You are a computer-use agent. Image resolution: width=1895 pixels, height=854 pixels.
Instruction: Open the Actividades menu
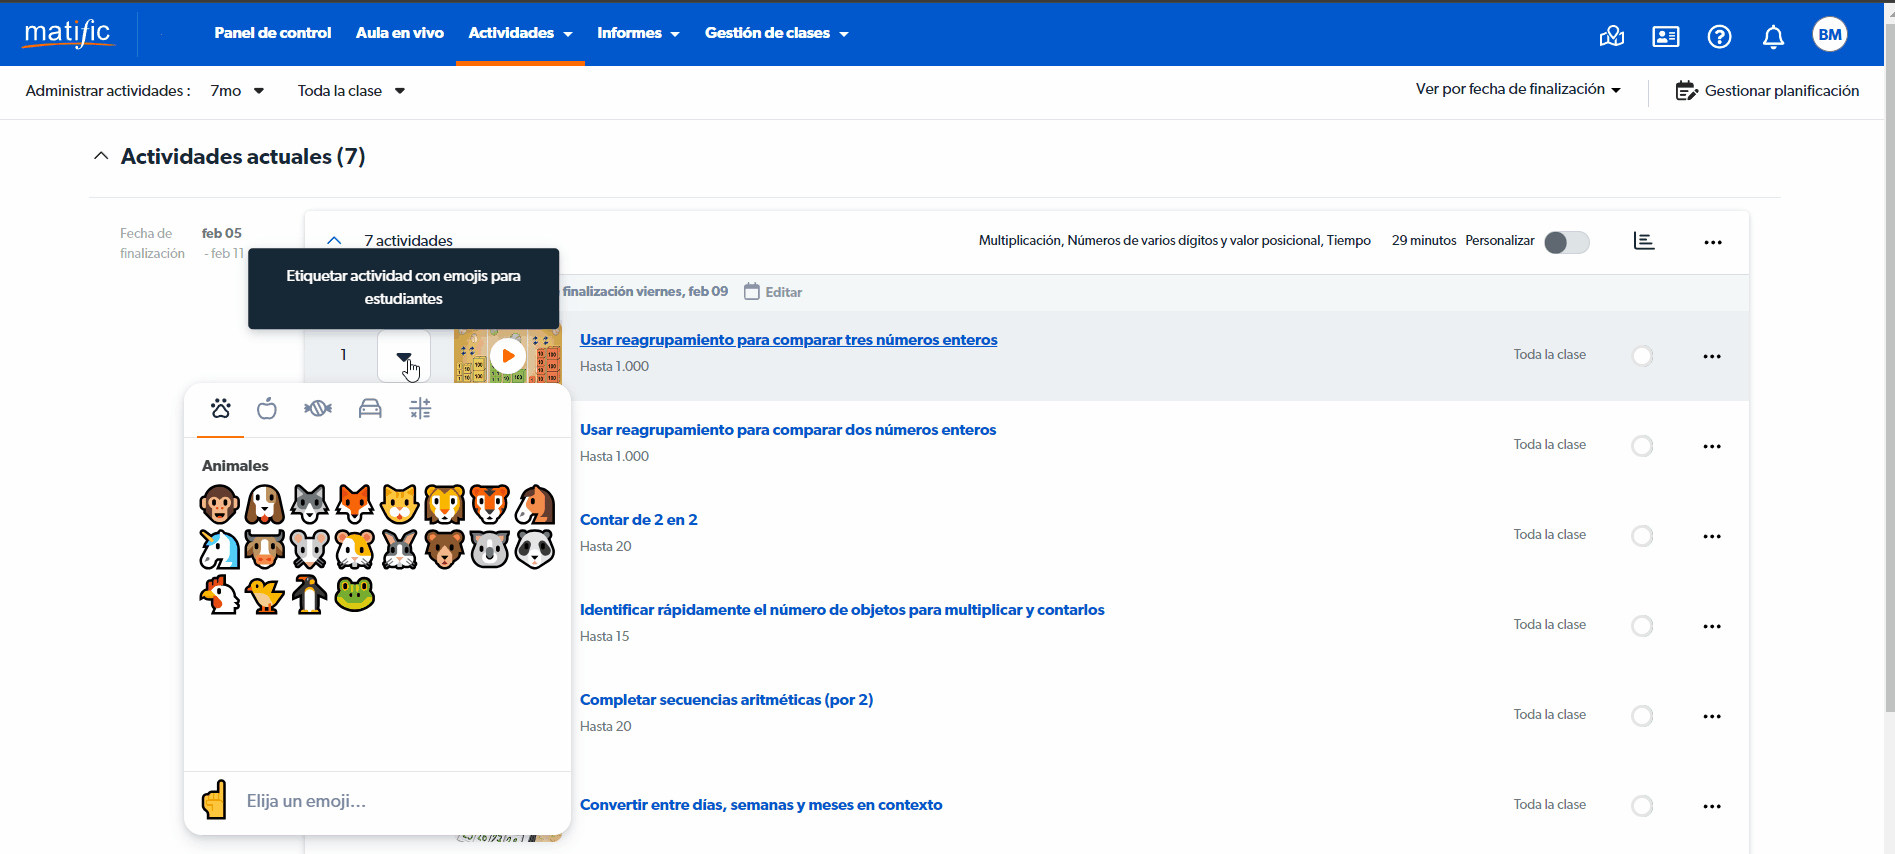pos(520,33)
